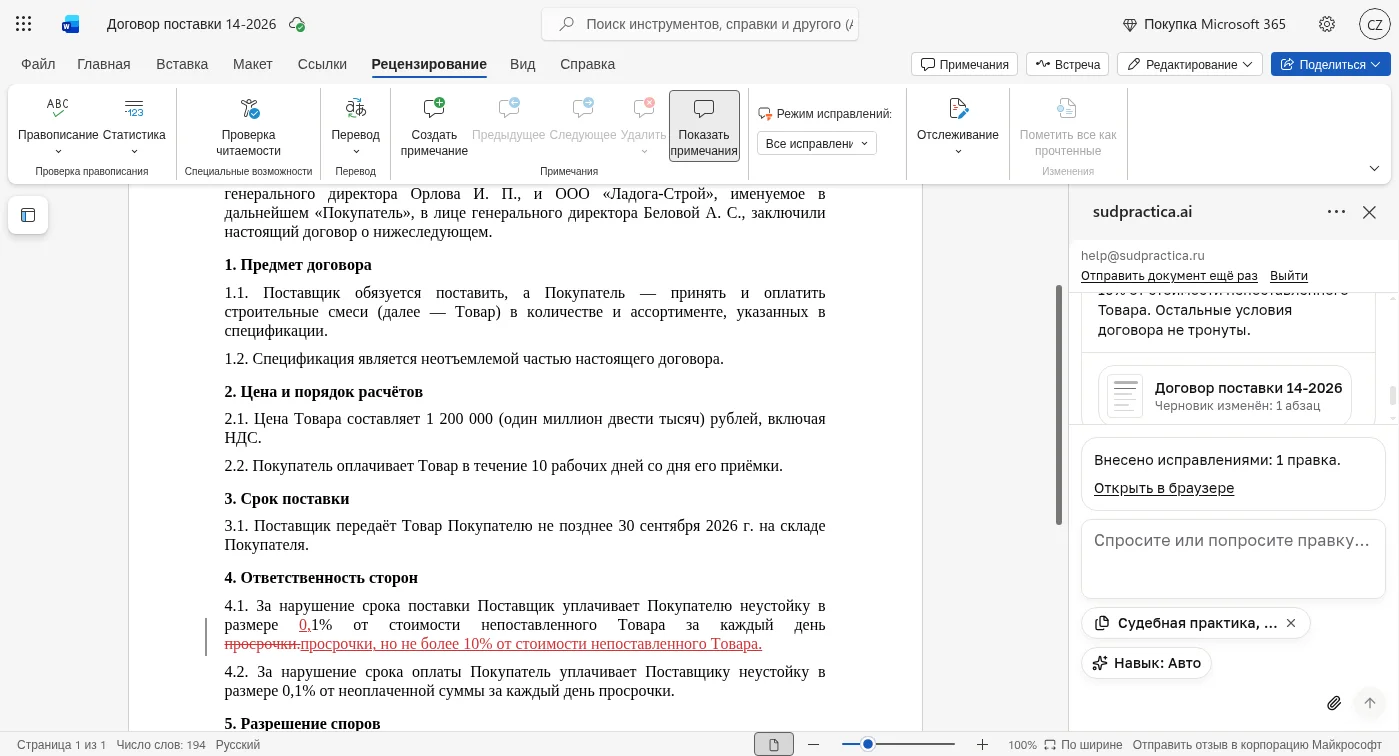Open the Договор поставки 14-2026 document card
The height and width of the screenshot is (756, 1399).
(x=1225, y=395)
